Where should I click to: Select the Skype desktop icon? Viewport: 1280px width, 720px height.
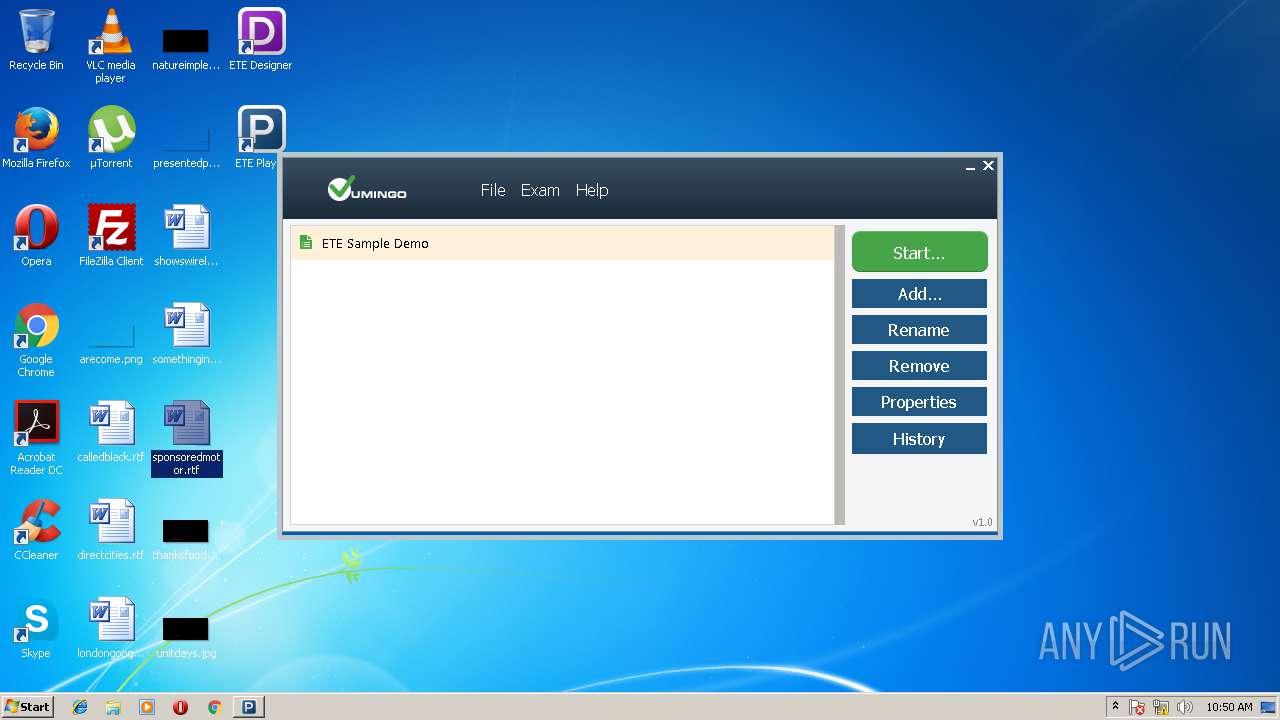coord(36,628)
